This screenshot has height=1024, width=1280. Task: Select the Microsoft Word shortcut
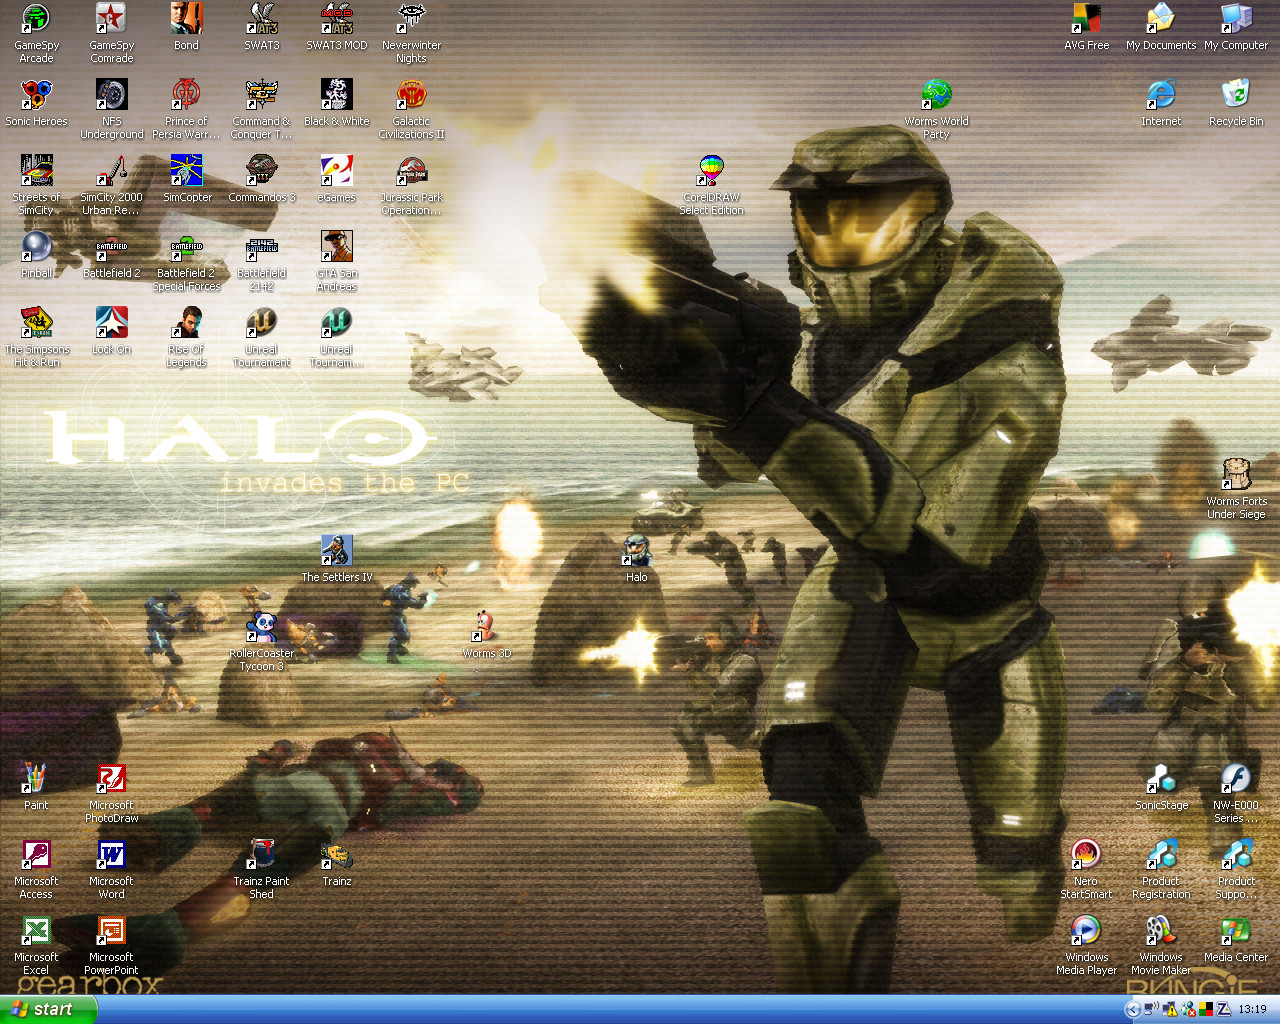[x=111, y=869]
